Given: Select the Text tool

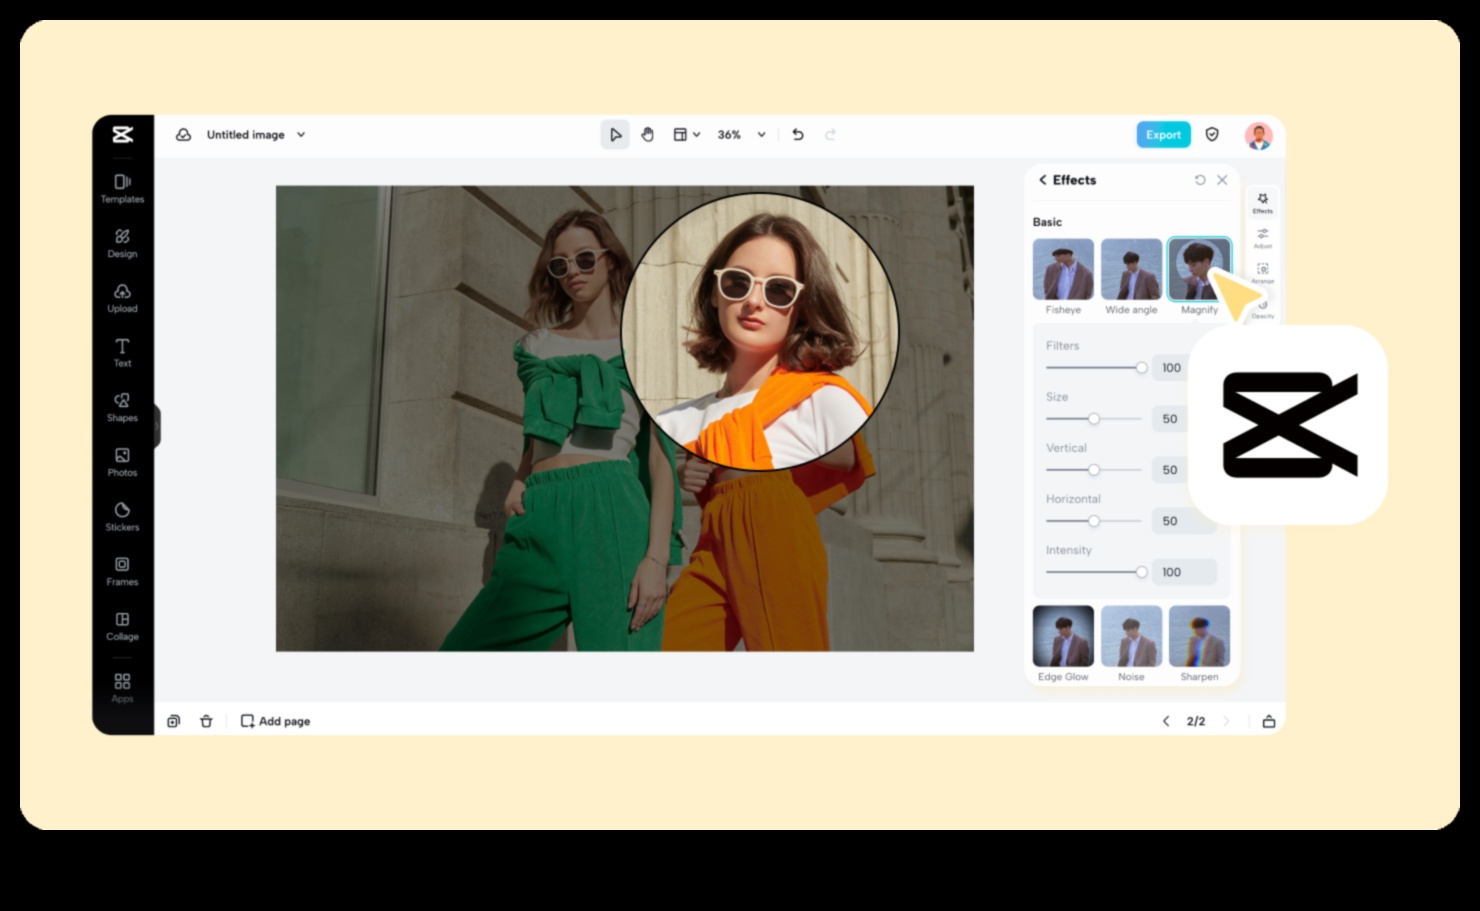Looking at the screenshot, I should click(x=122, y=351).
